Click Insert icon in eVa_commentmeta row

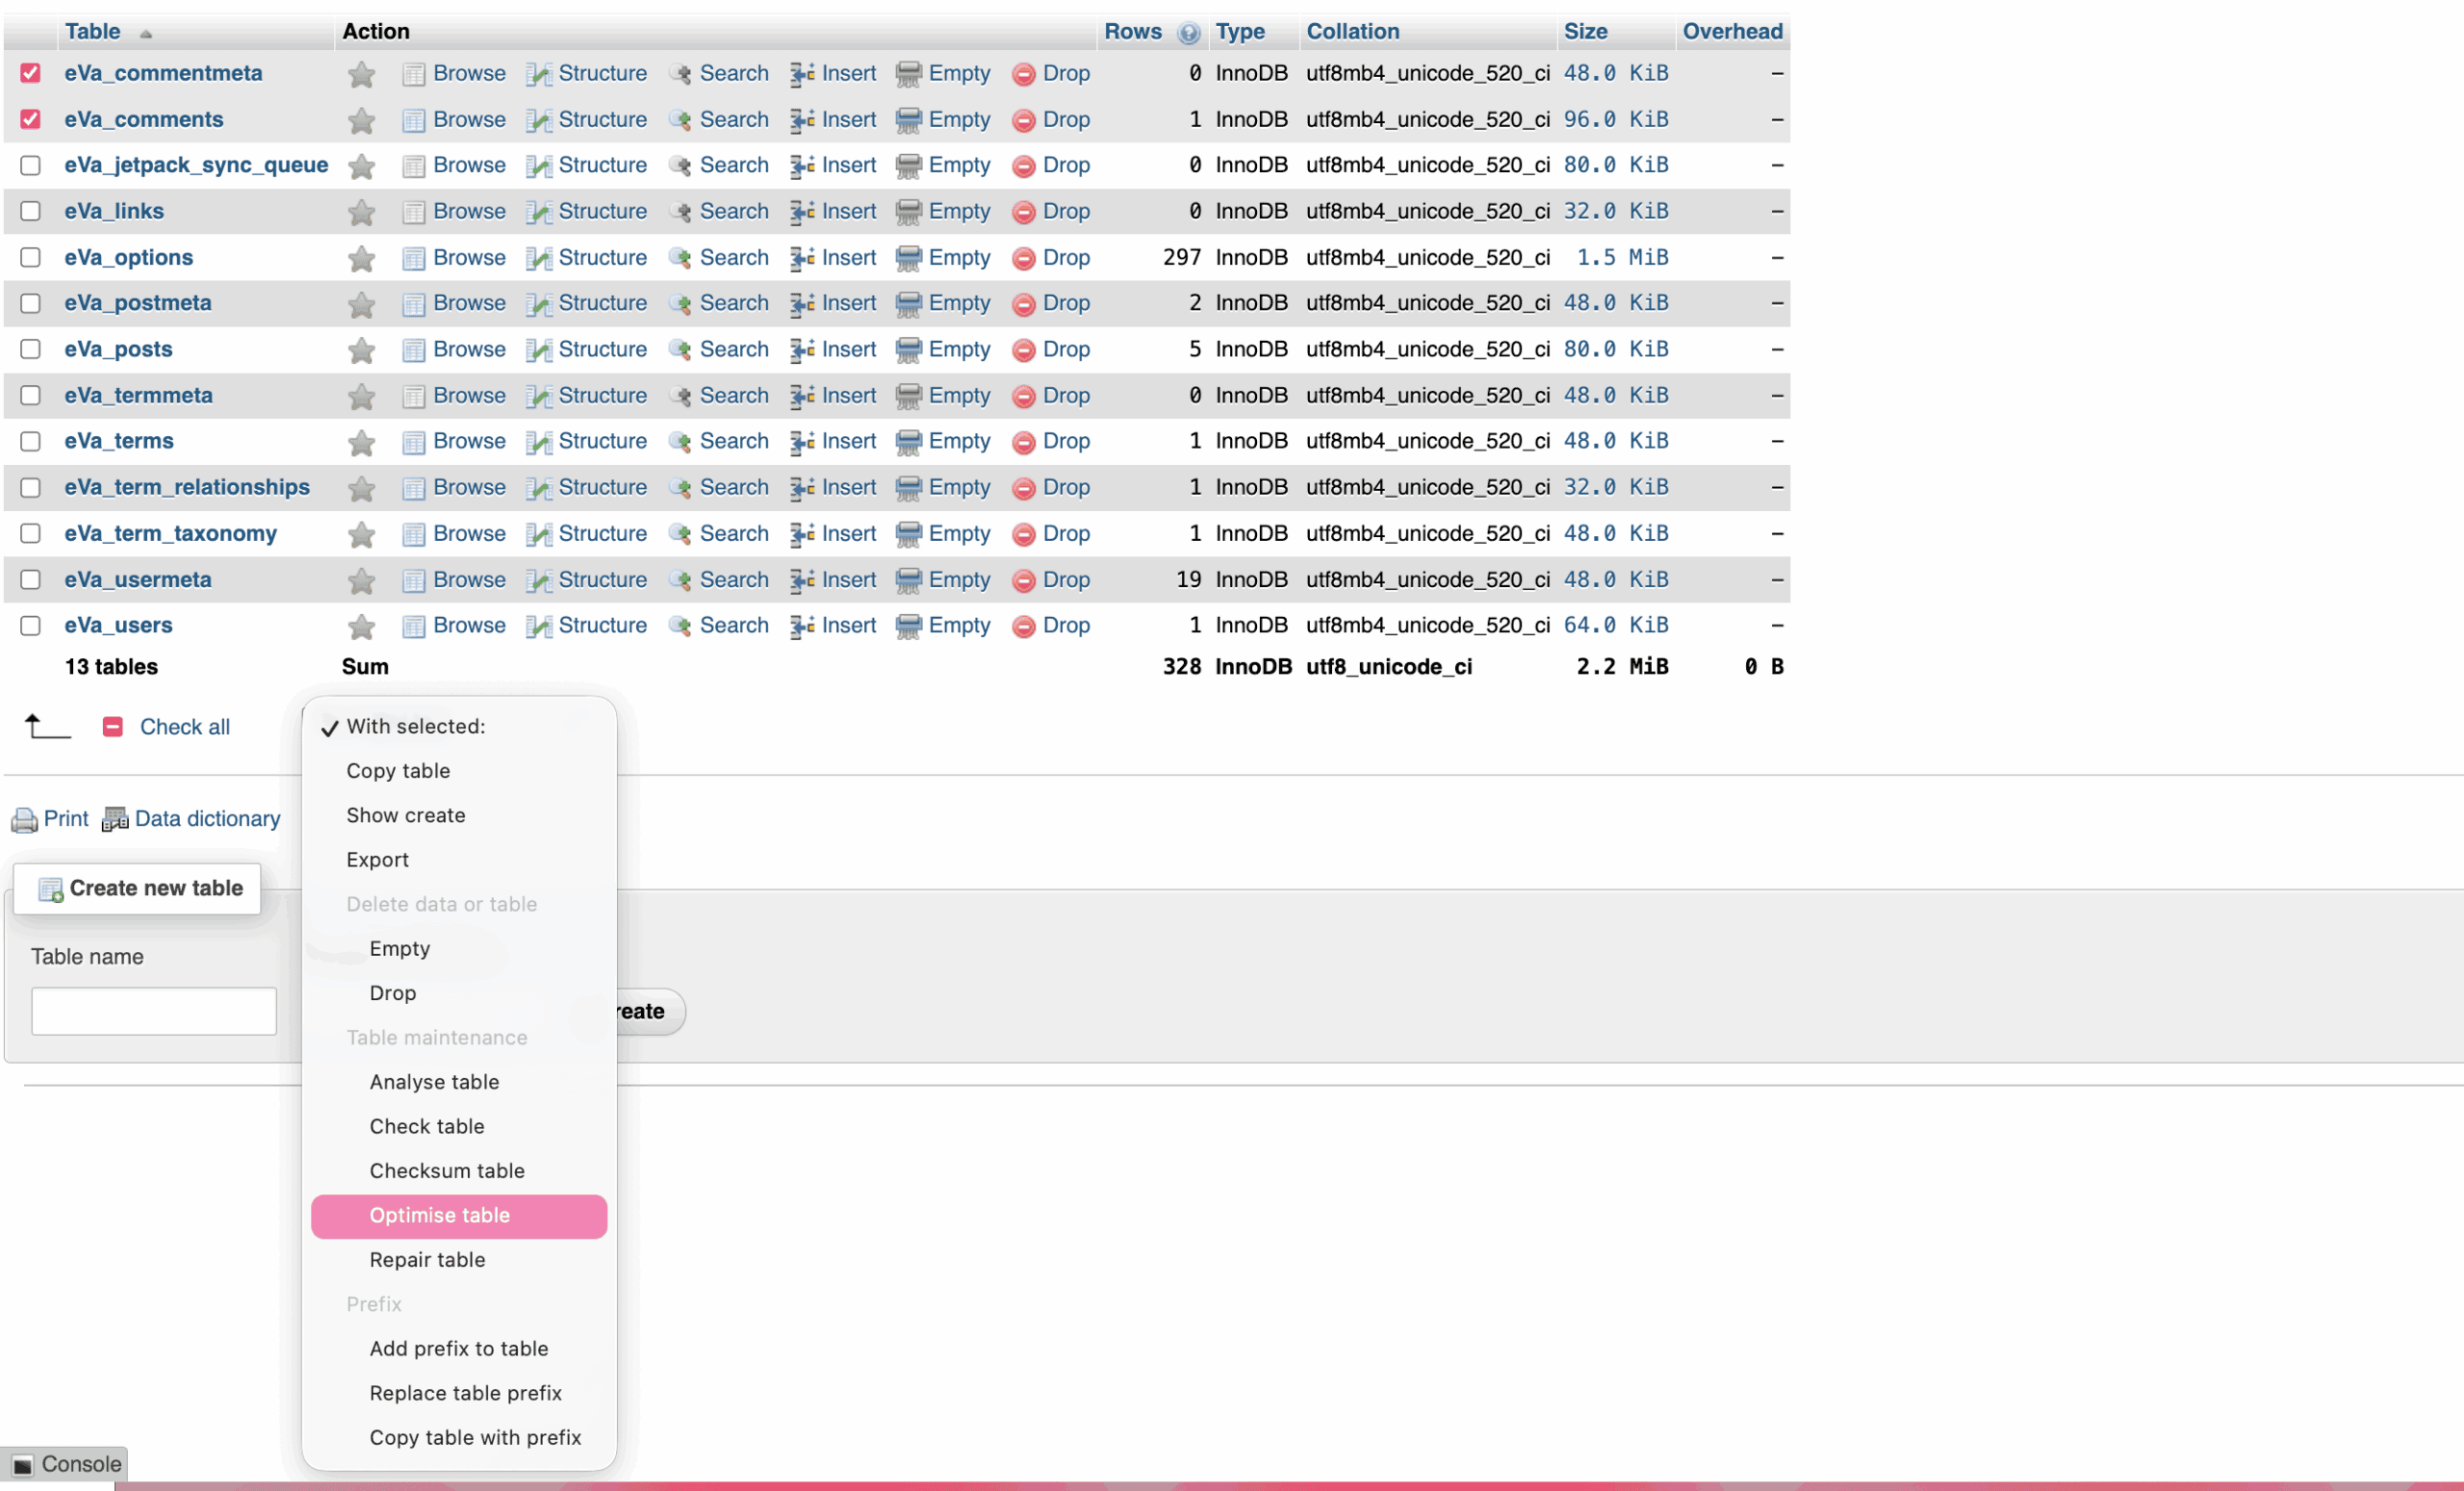[802, 74]
